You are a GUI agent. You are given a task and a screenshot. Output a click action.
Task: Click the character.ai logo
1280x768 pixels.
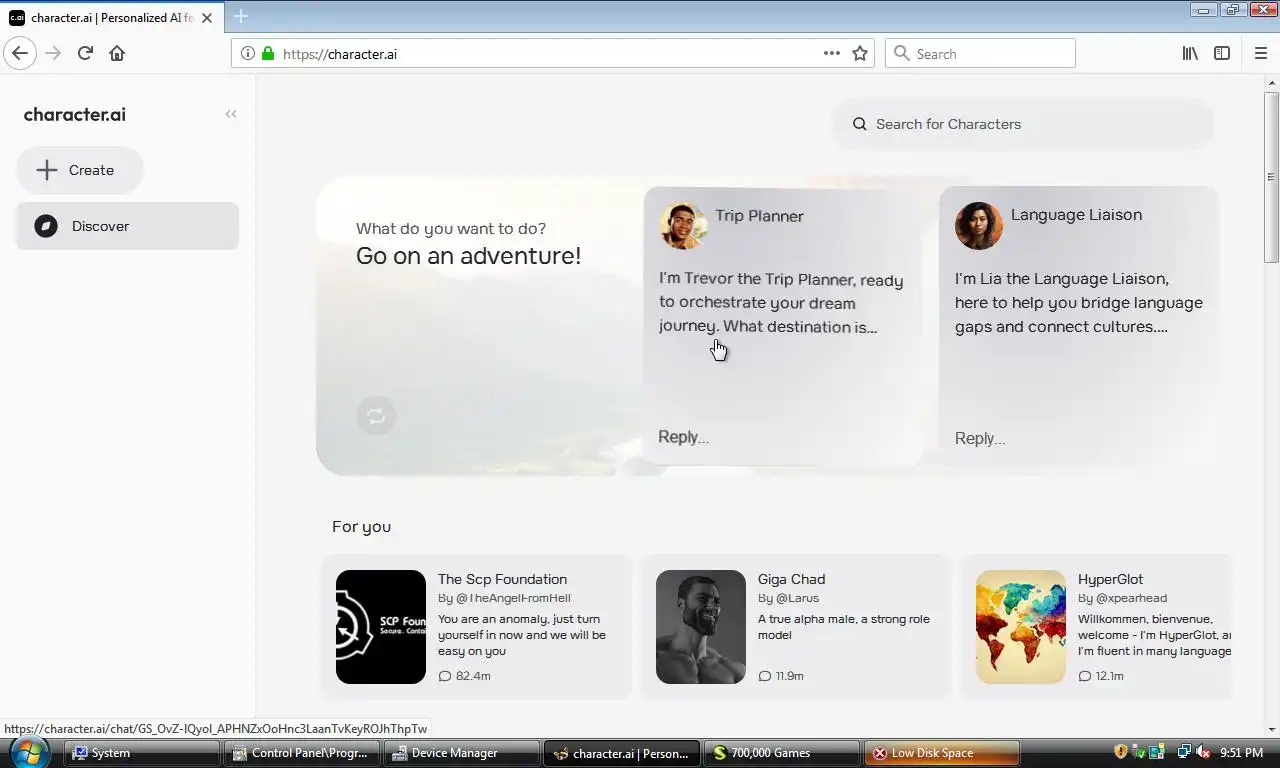point(75,114)
